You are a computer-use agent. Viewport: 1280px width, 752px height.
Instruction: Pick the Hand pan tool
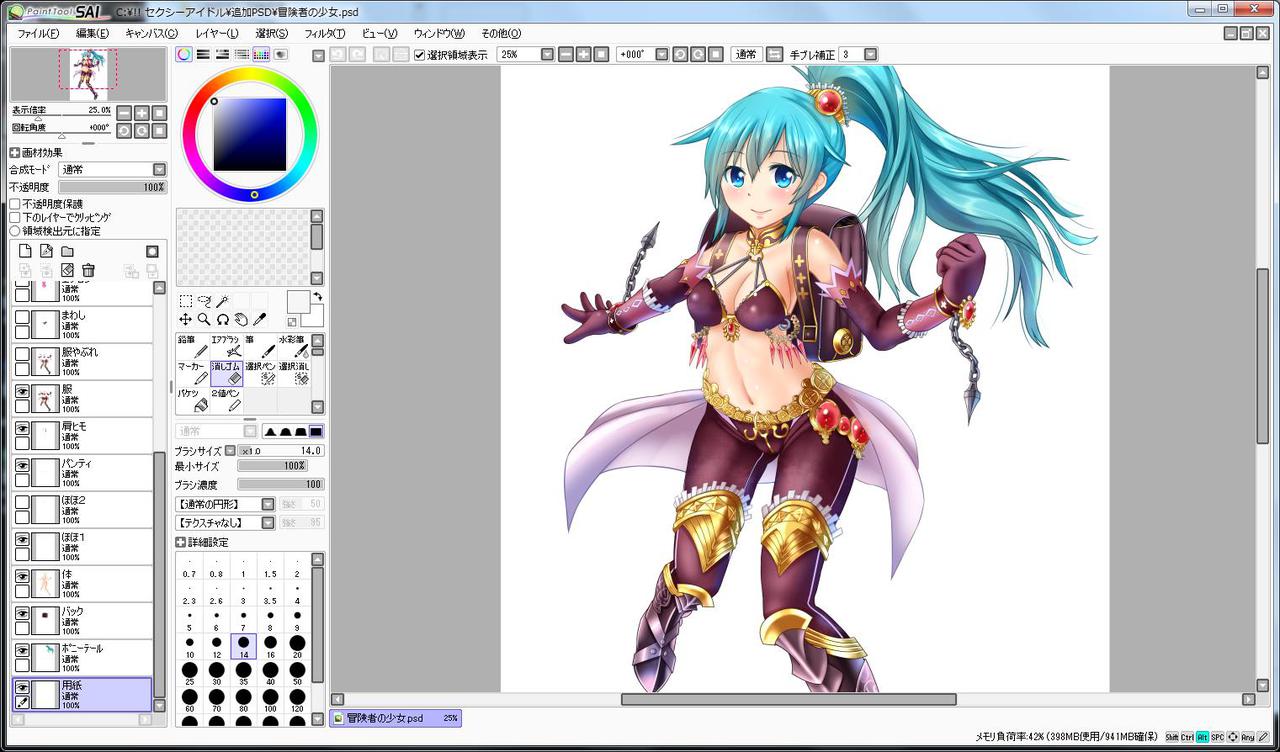(x=240, y=319)
